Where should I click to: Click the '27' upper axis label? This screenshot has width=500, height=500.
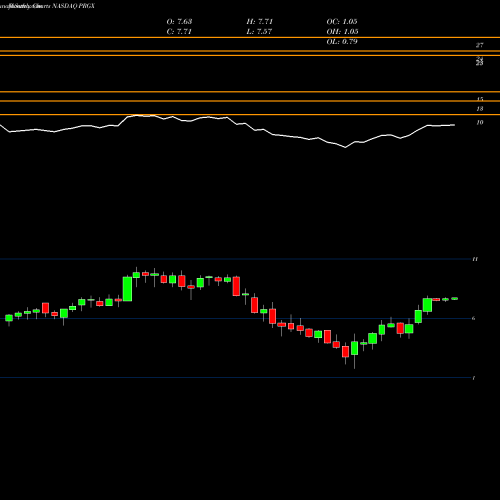point(480,45)
